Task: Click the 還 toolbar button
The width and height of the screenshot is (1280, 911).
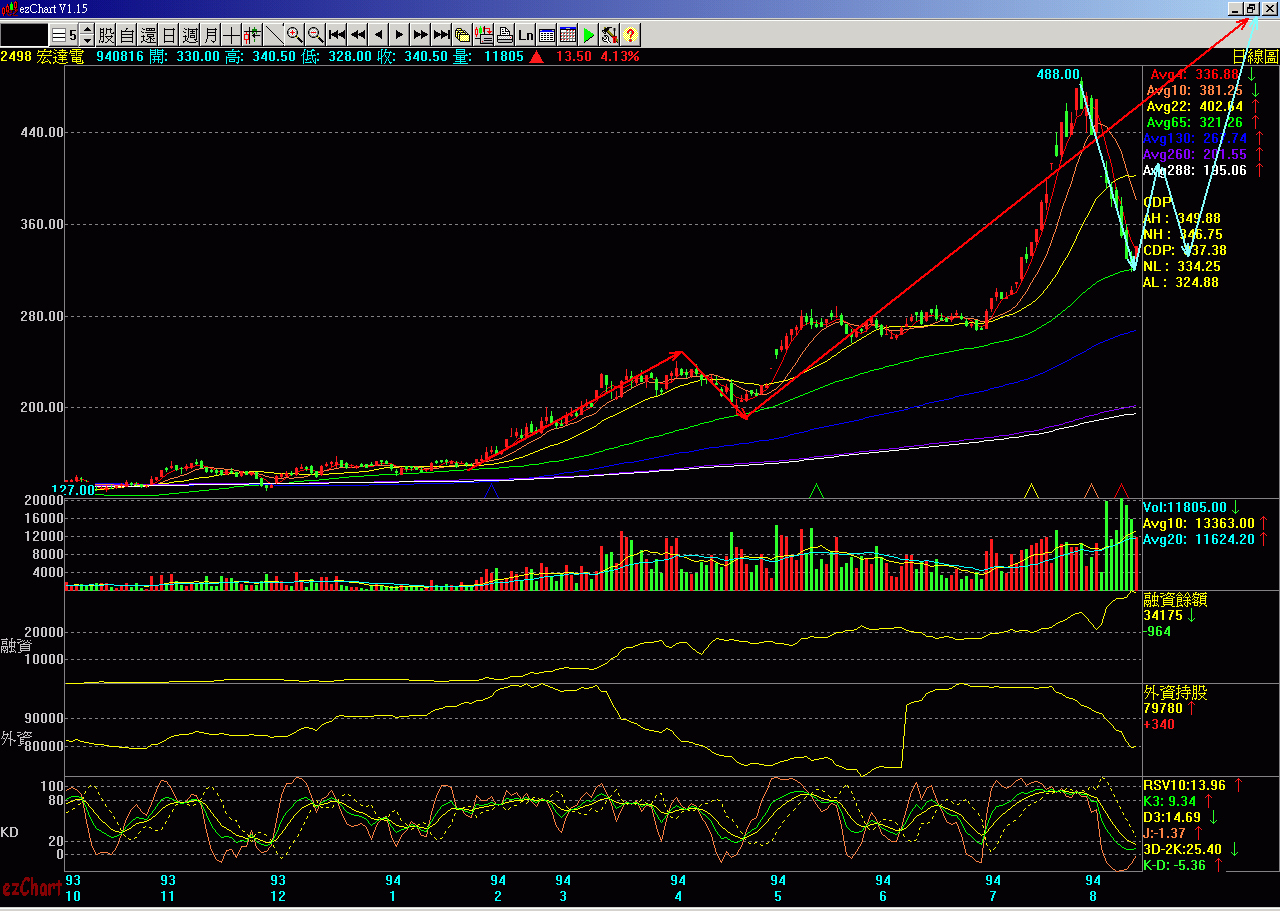Action: tap(148, 35)
